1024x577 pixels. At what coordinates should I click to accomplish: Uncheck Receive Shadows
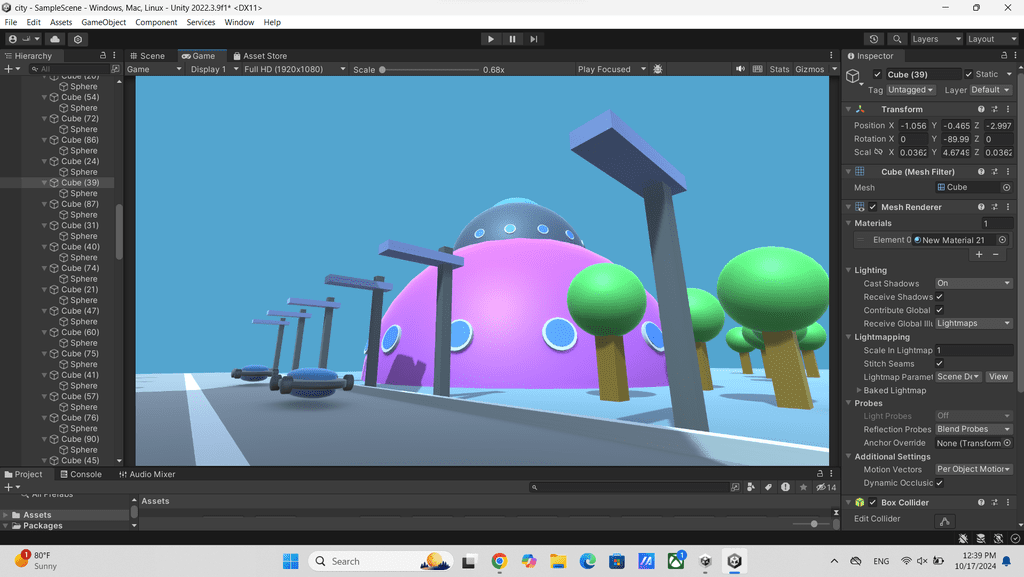[939, 297]
